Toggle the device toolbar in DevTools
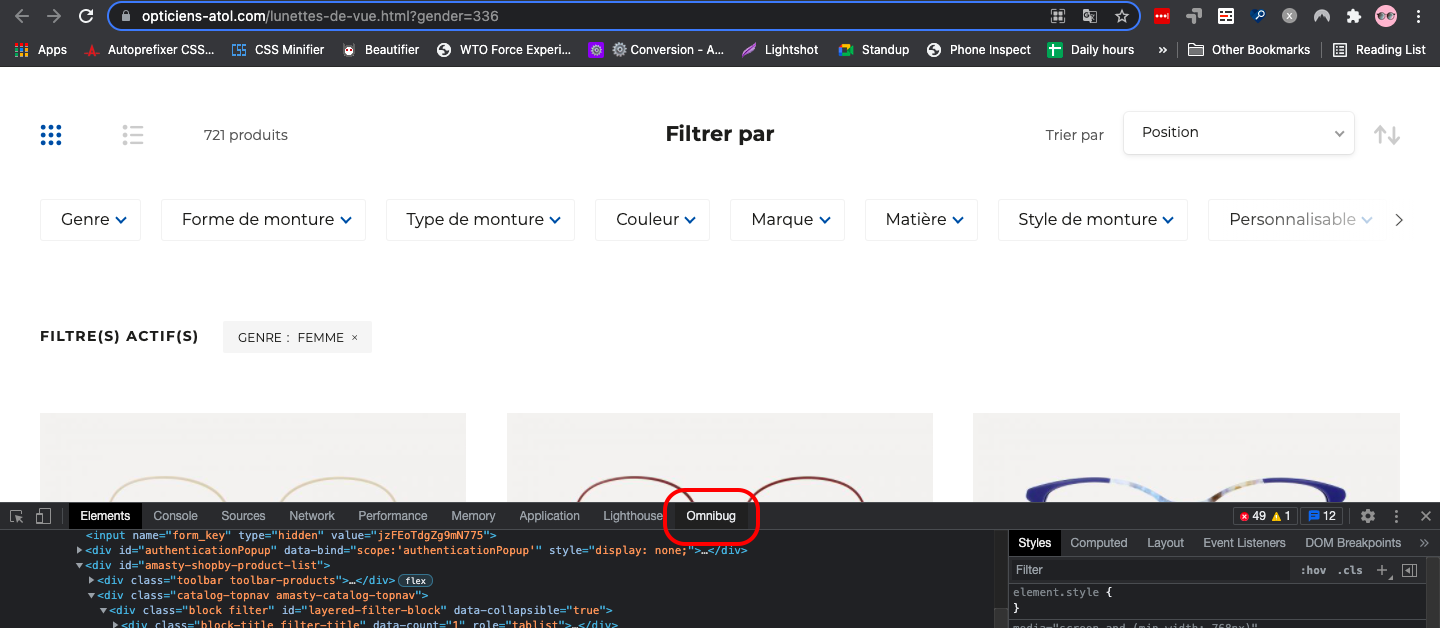 (x=43, y=516)
